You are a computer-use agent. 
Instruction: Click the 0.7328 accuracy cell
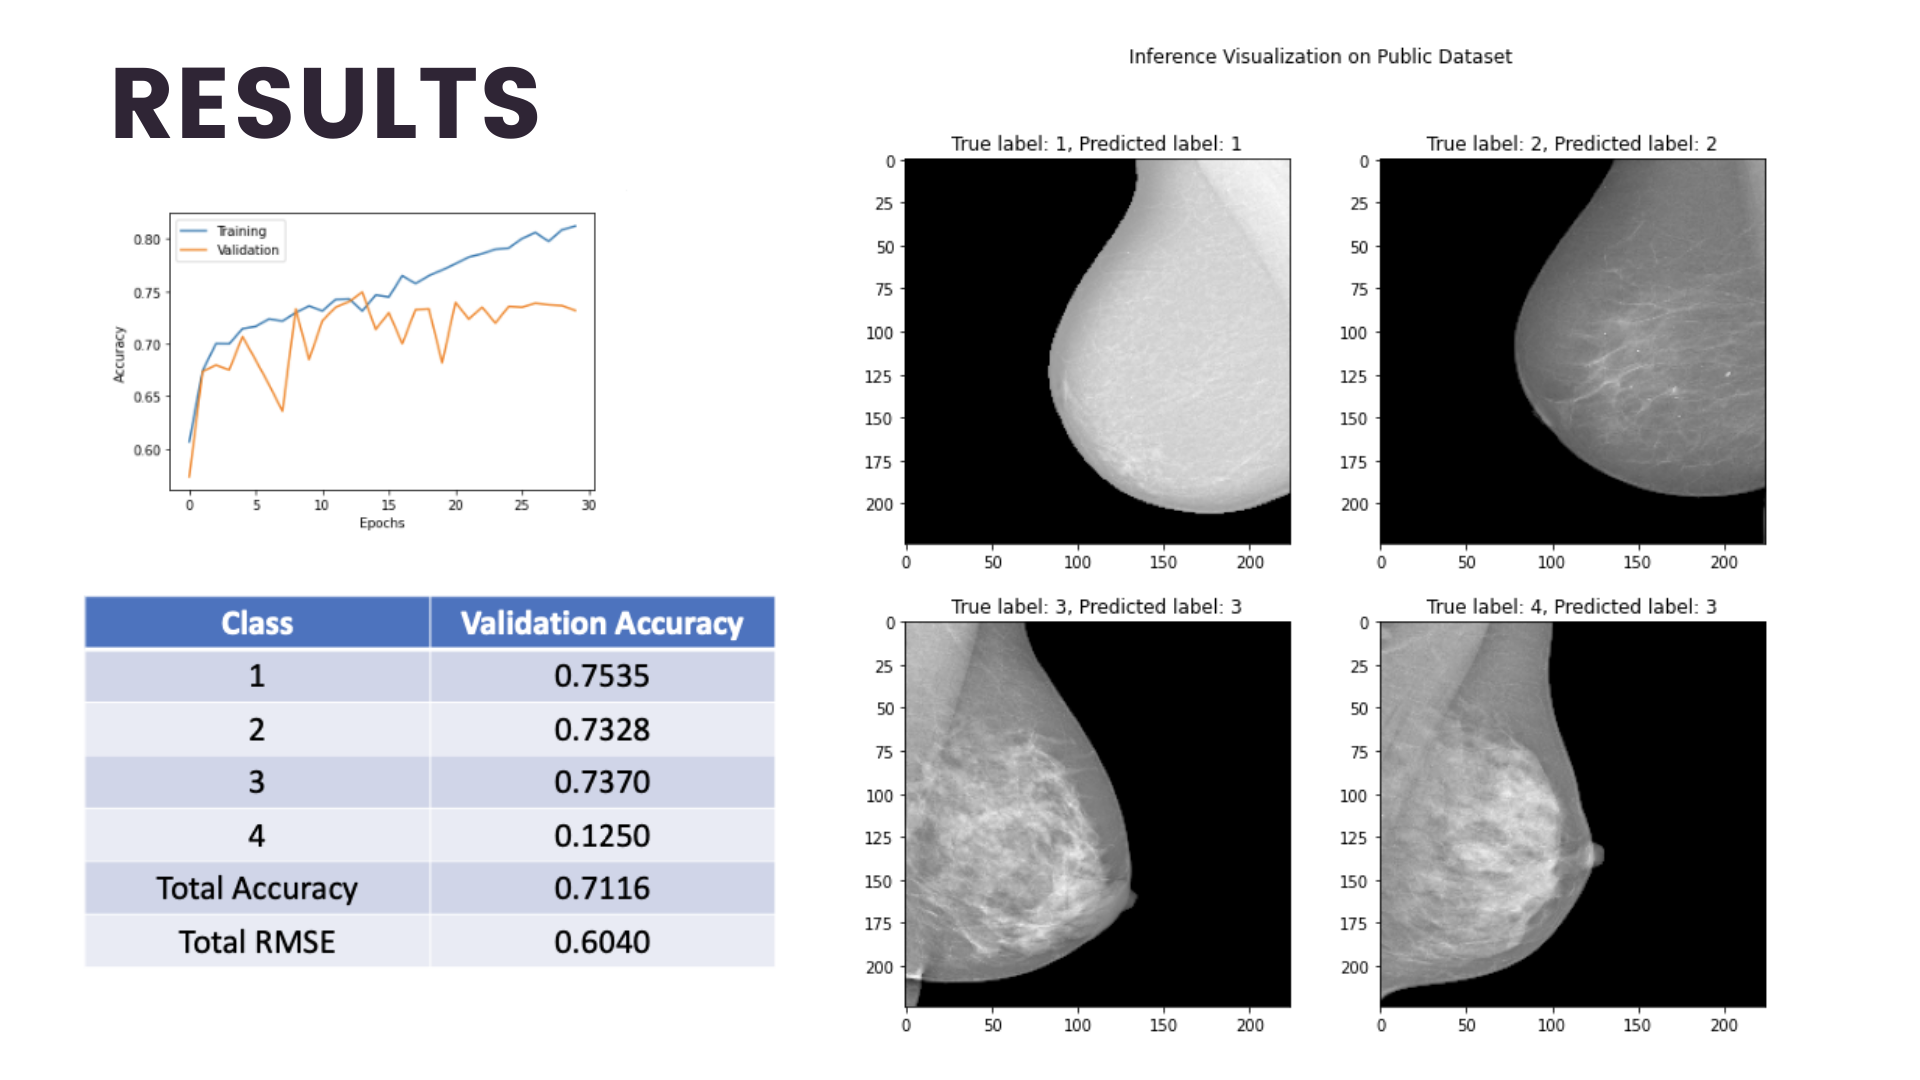[x=602, y=729]
